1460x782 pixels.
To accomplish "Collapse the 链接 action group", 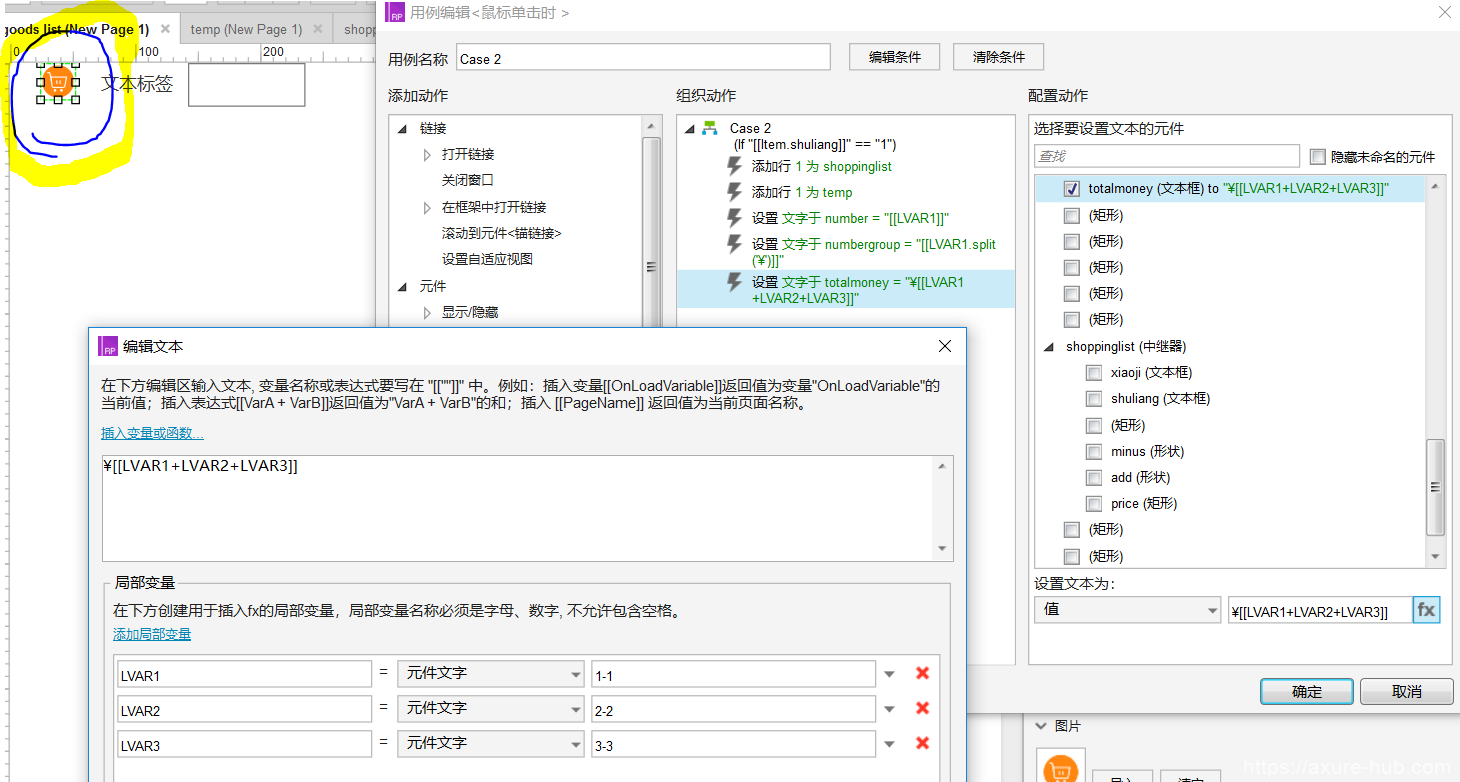I will (403, 128).
